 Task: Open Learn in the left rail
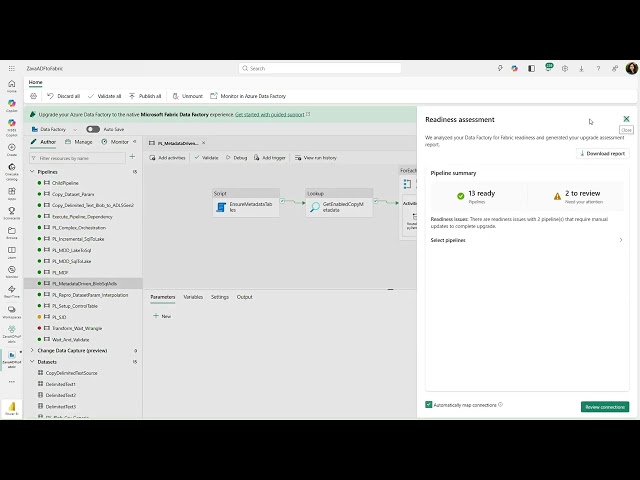12,252
